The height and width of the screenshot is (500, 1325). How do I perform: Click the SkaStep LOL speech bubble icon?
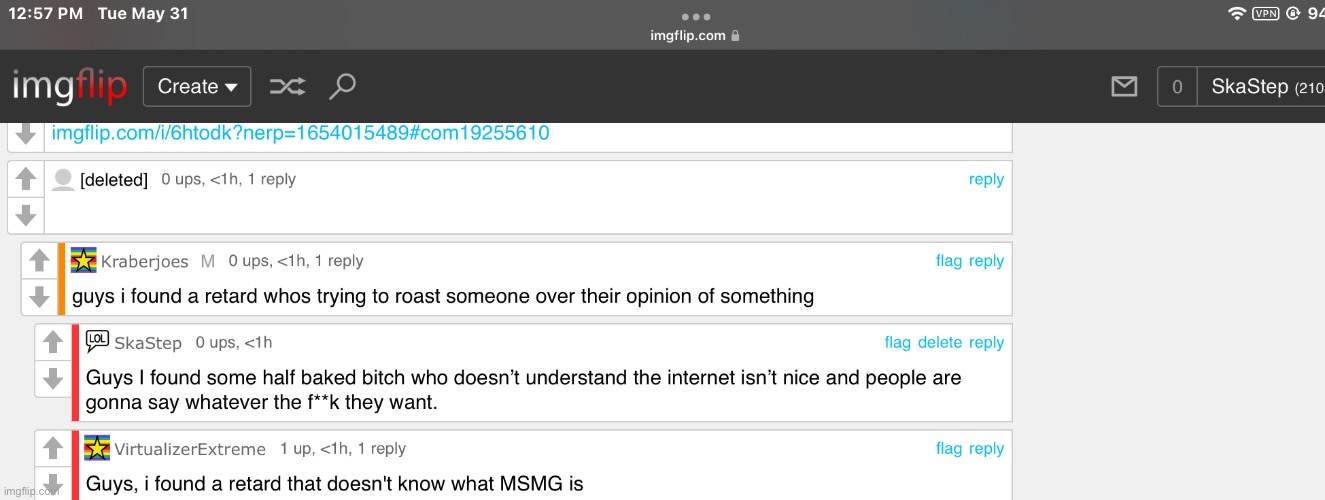click(x=97, y=341)
